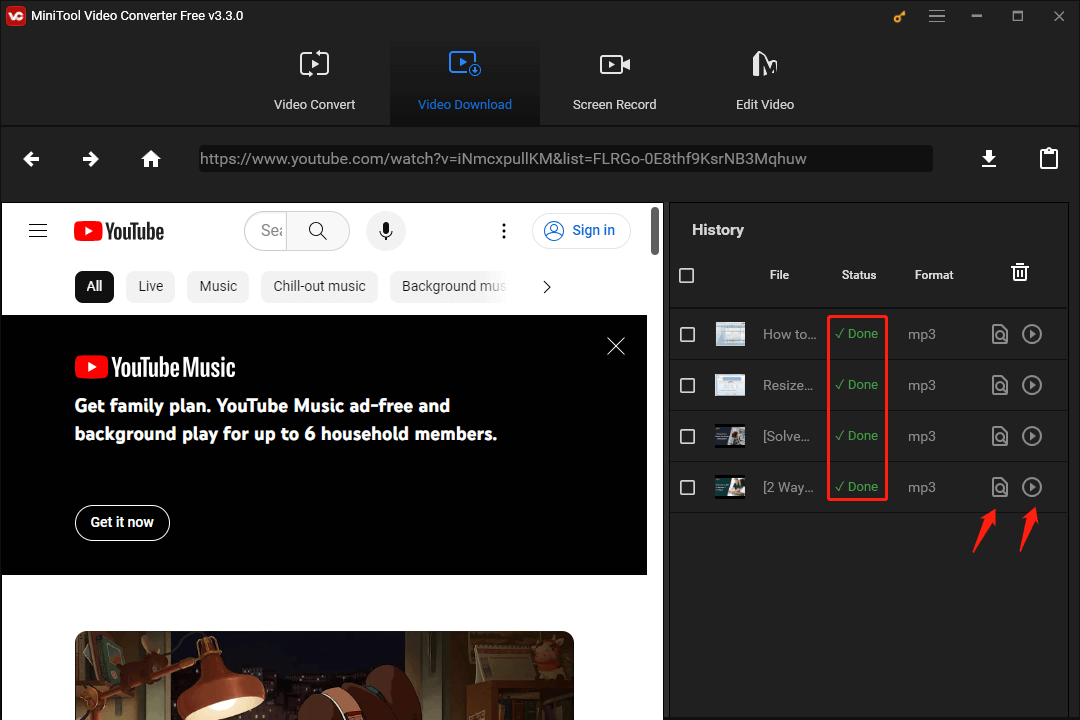
Task: Click the home icon
Action: [x=151, y=159]
